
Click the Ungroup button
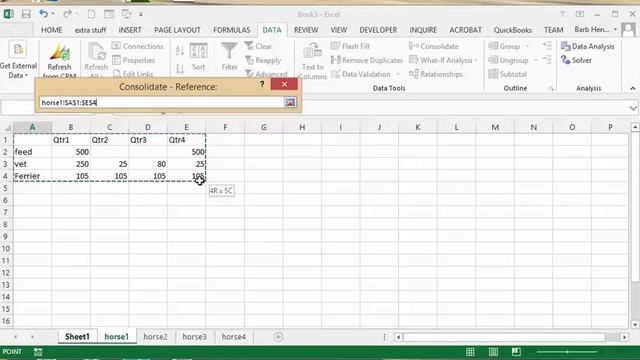click(x=509, y=60)
